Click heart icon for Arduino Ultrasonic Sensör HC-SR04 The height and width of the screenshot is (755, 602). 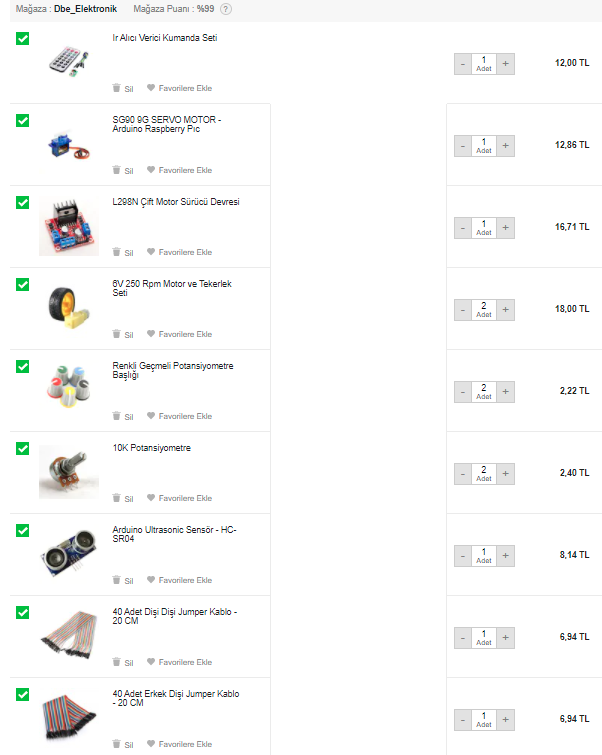[151, 580]
